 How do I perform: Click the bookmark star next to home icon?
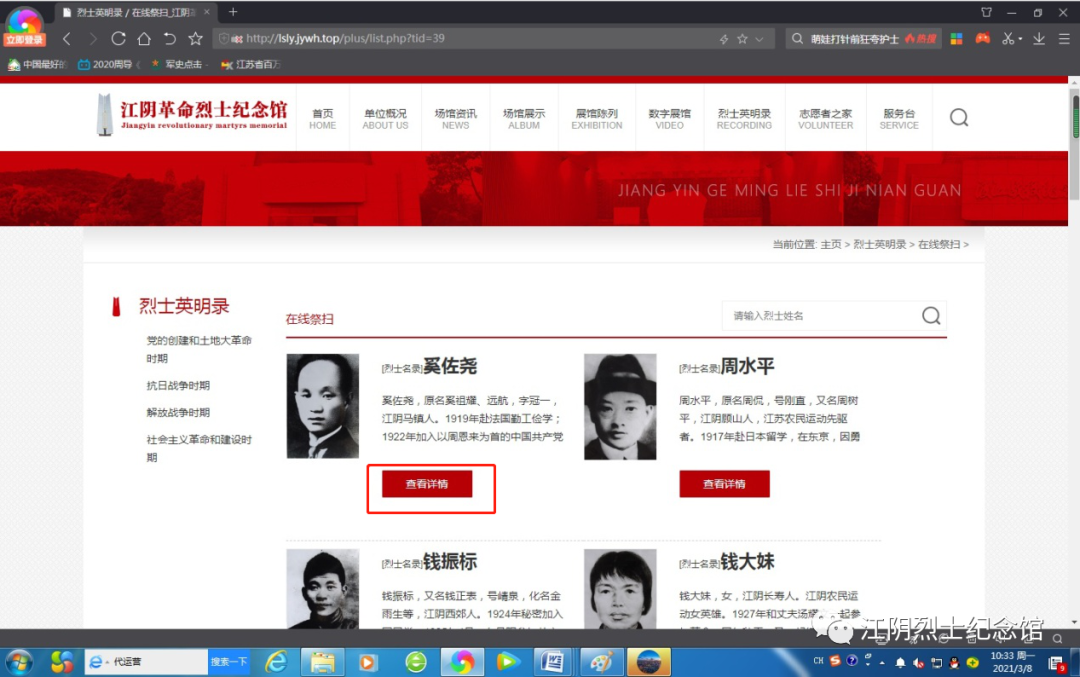[x=195, y=39]
